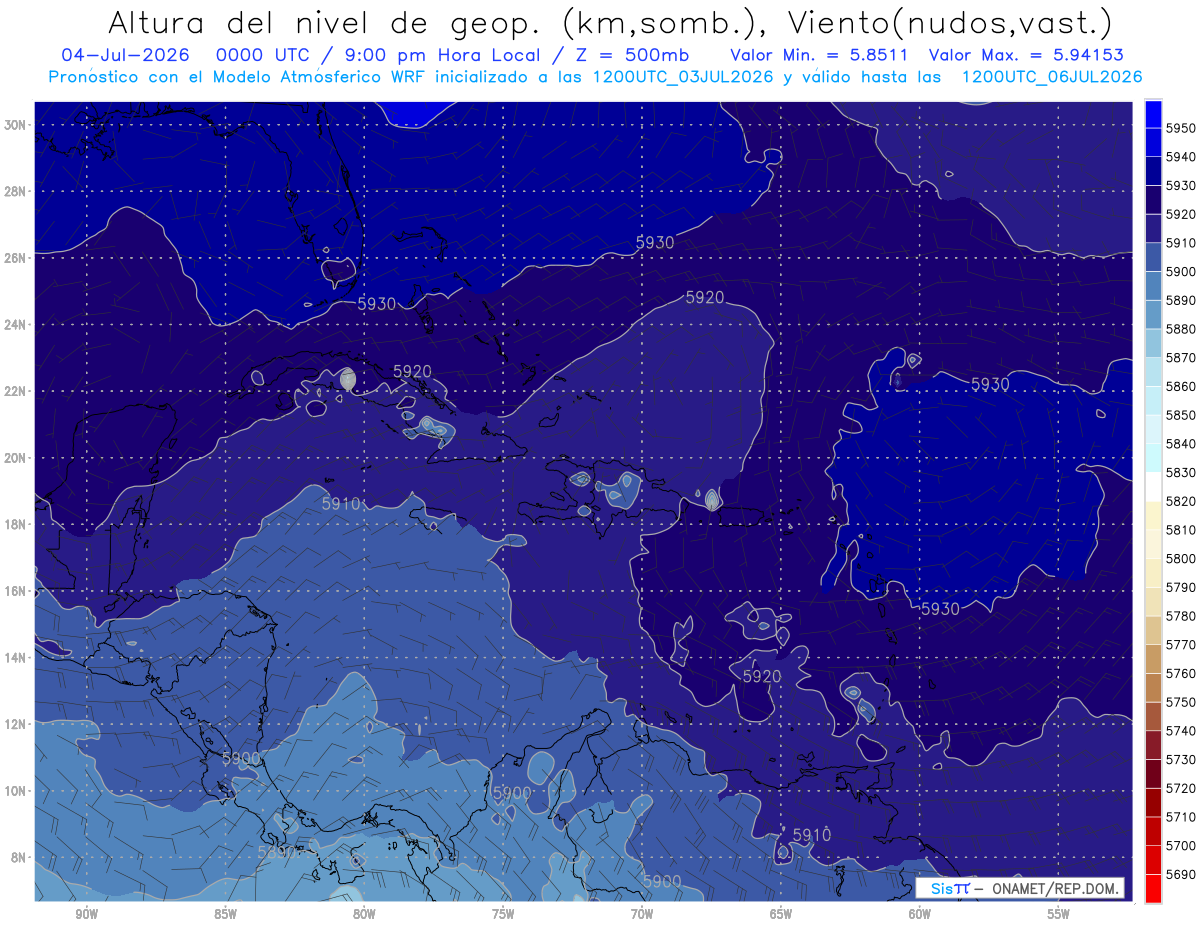
Task: Click the 'Pronóstico con el Modelo Atmósferico WRF' line
Action: [238, 77]
